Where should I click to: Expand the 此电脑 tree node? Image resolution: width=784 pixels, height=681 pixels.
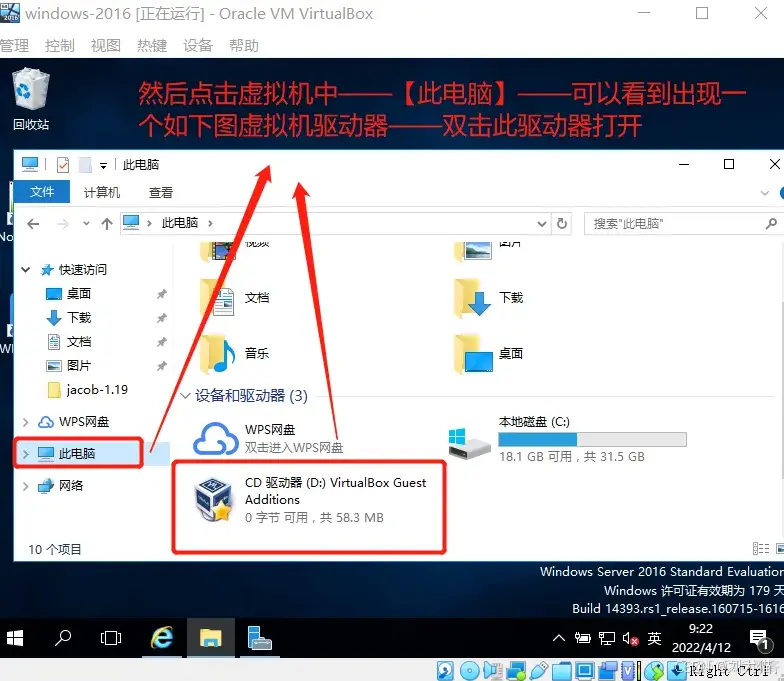click(x=26, y=454)
